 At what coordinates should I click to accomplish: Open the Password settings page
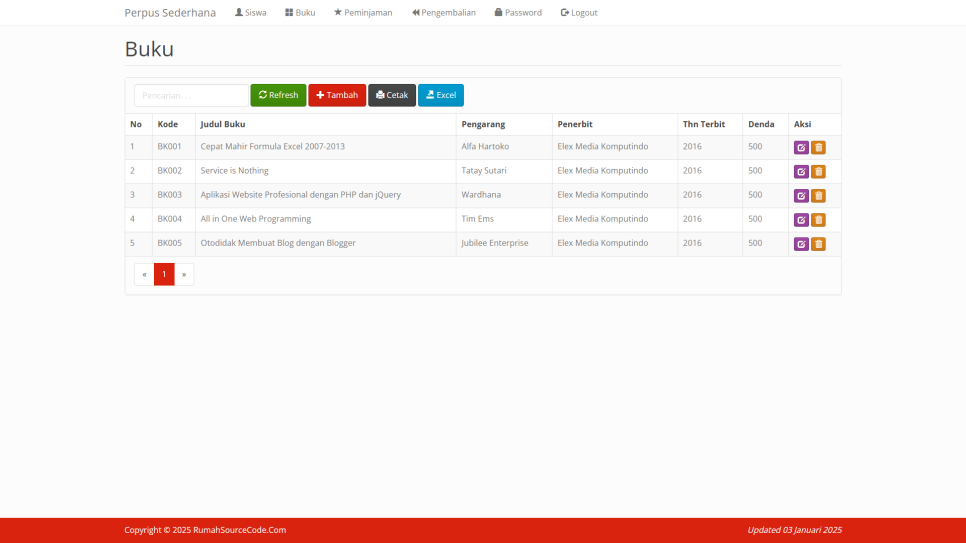(518, 13)
